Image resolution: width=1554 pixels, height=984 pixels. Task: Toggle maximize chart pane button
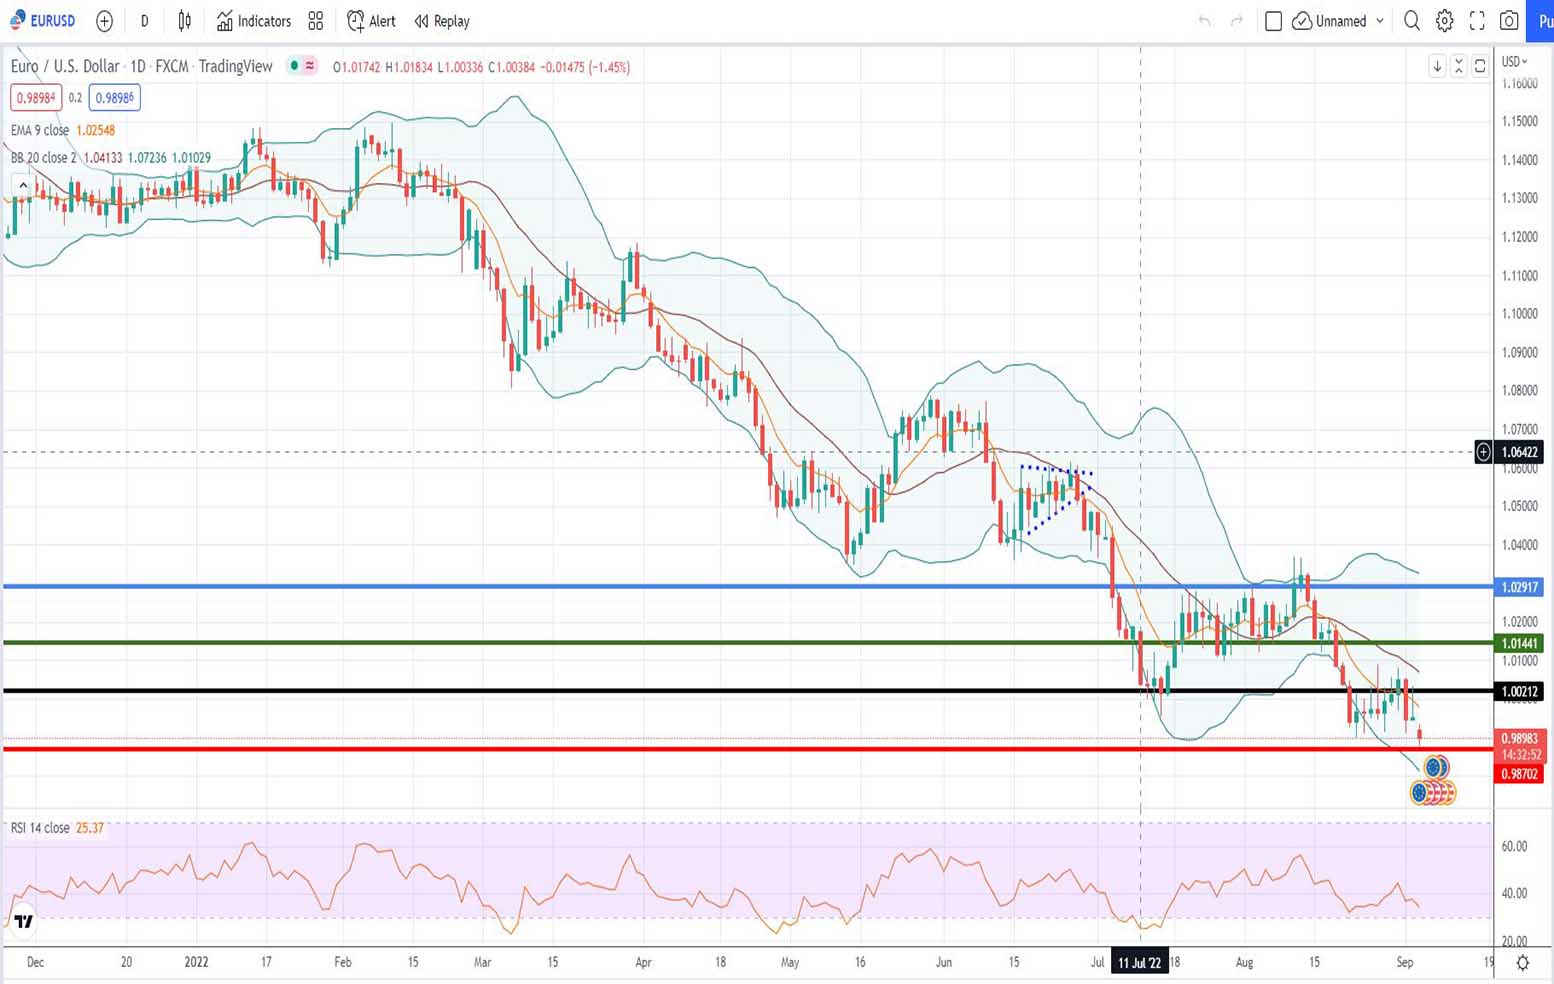point(1480,66)
